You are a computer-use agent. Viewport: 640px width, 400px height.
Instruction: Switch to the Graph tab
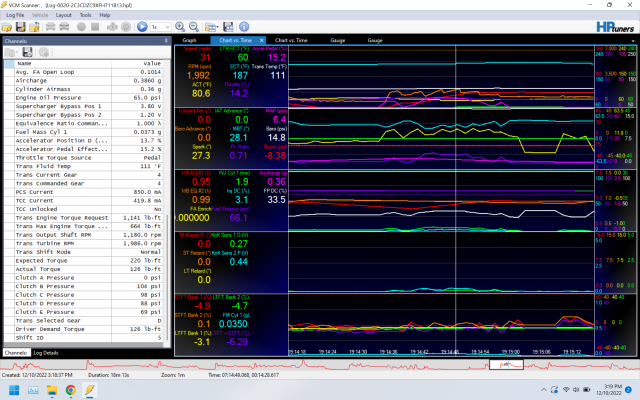tap(189, 40)
